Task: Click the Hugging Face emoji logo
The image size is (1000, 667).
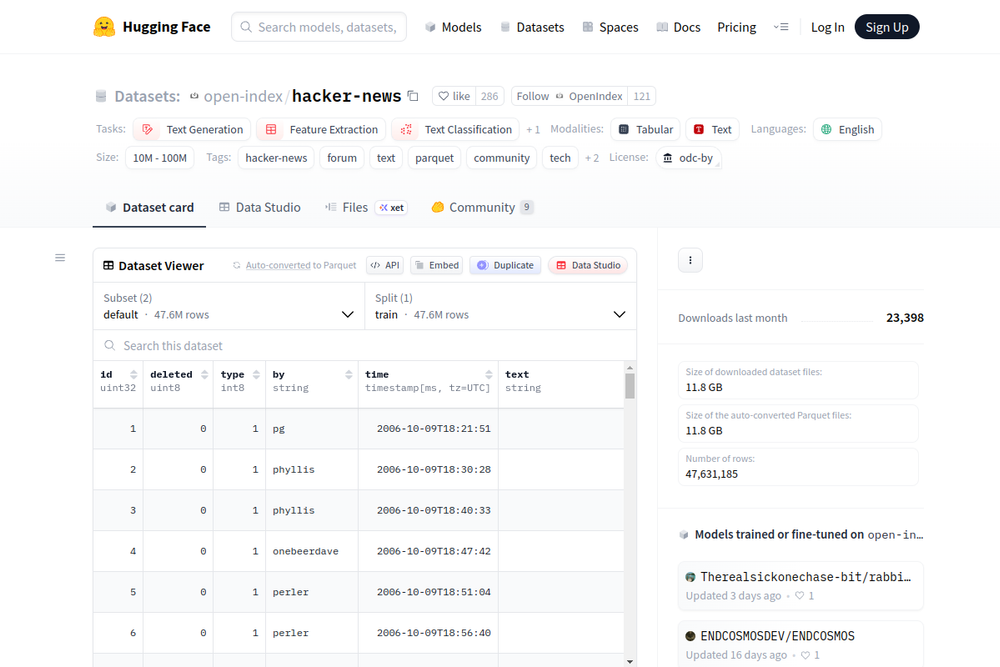Action: pyautogui.click(x=104, y=27)
